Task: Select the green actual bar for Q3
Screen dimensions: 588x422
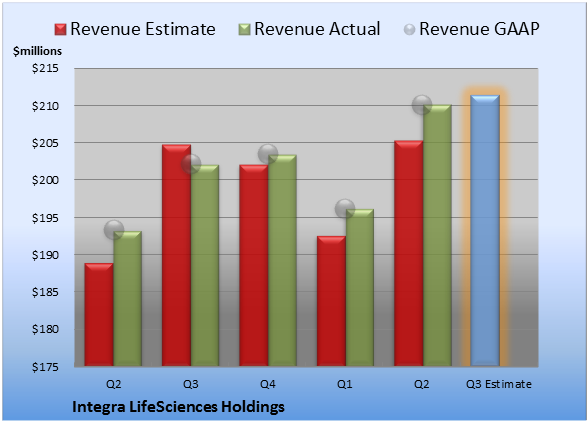Action: click(x=205, y=265)
